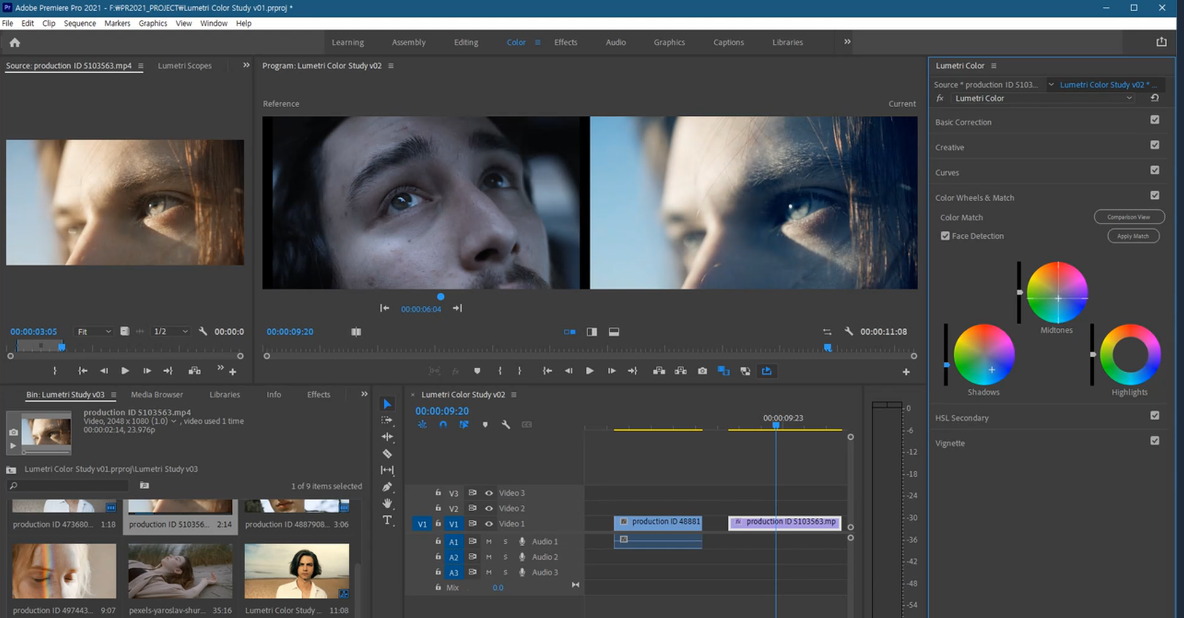The image size is (1184, 618).
Task: Open Source playback resolution 1/2 dropdown
Action: click(x=171, y=332)
